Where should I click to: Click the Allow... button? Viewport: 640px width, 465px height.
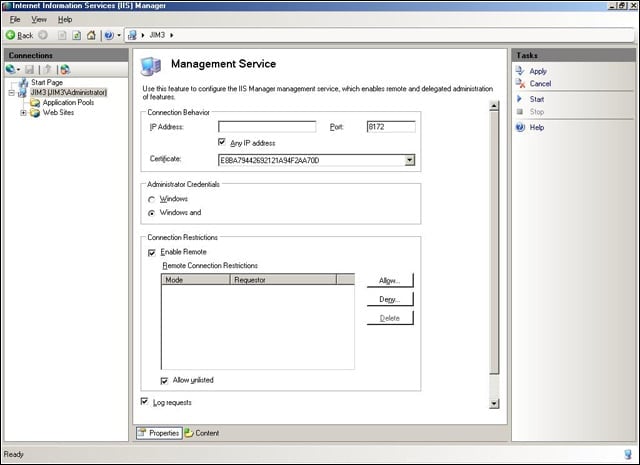[x=390, y=280]
